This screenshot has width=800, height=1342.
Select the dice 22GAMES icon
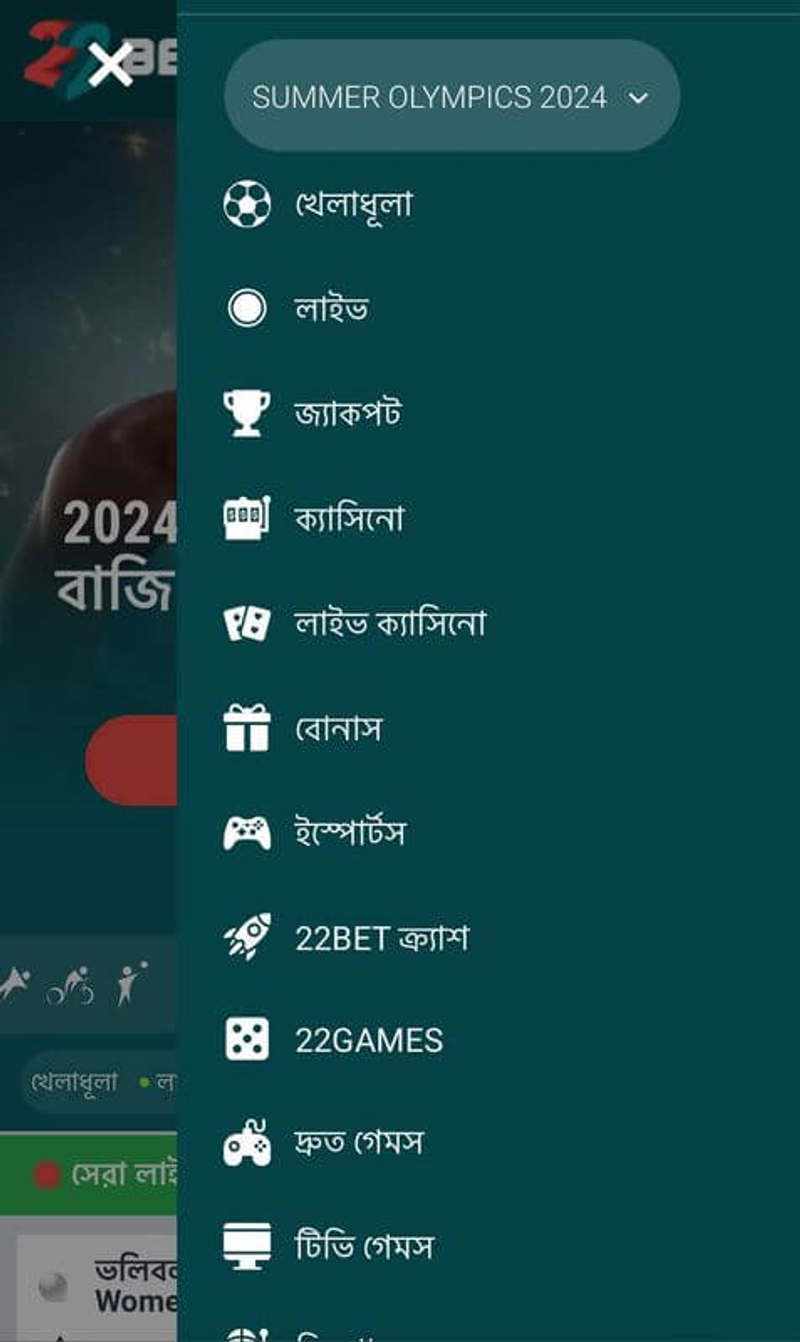click(x=246, y=1040)
